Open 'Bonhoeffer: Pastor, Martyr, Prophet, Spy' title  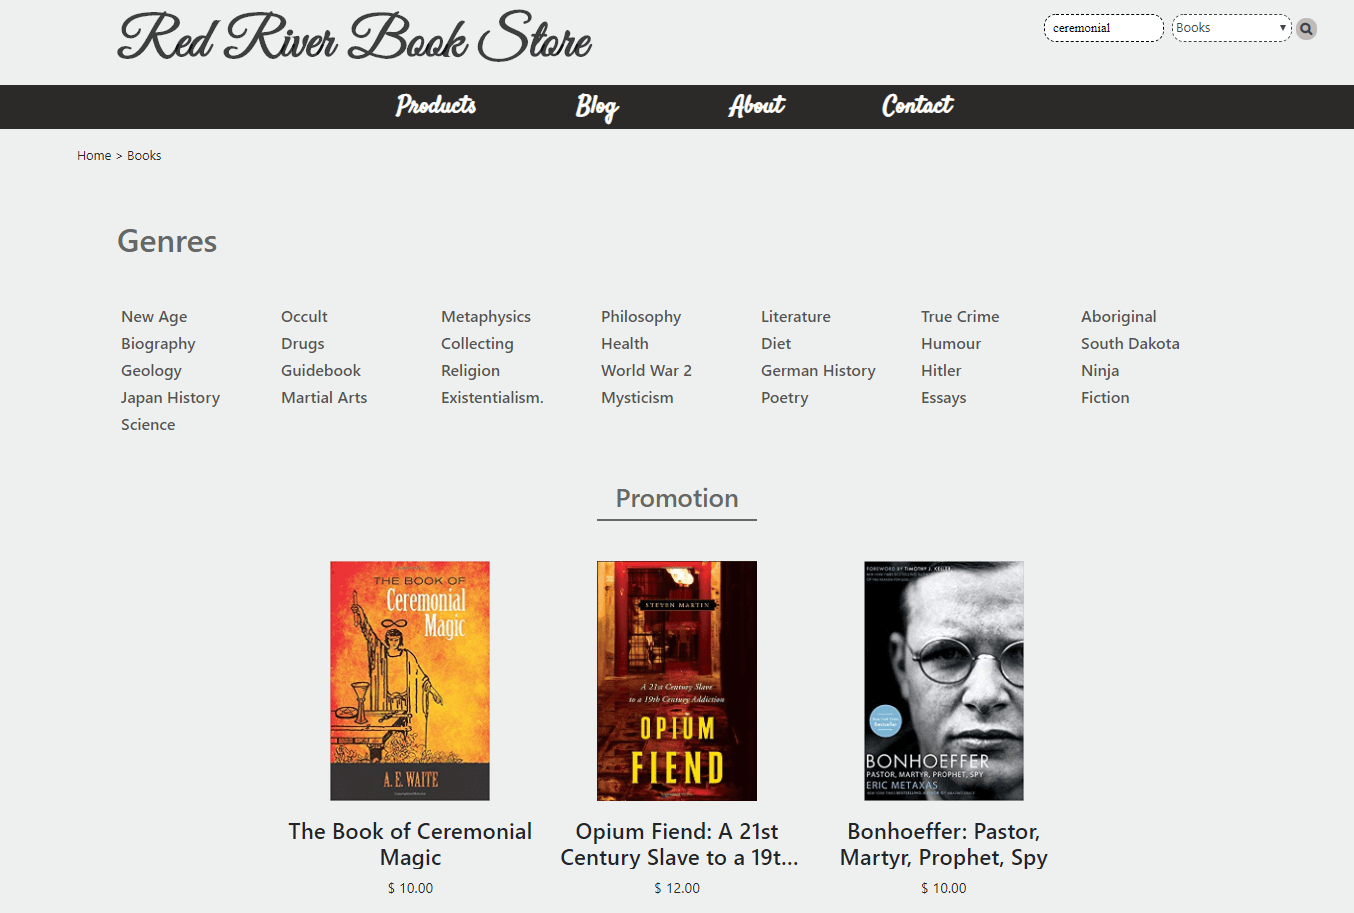click(943, 845)
